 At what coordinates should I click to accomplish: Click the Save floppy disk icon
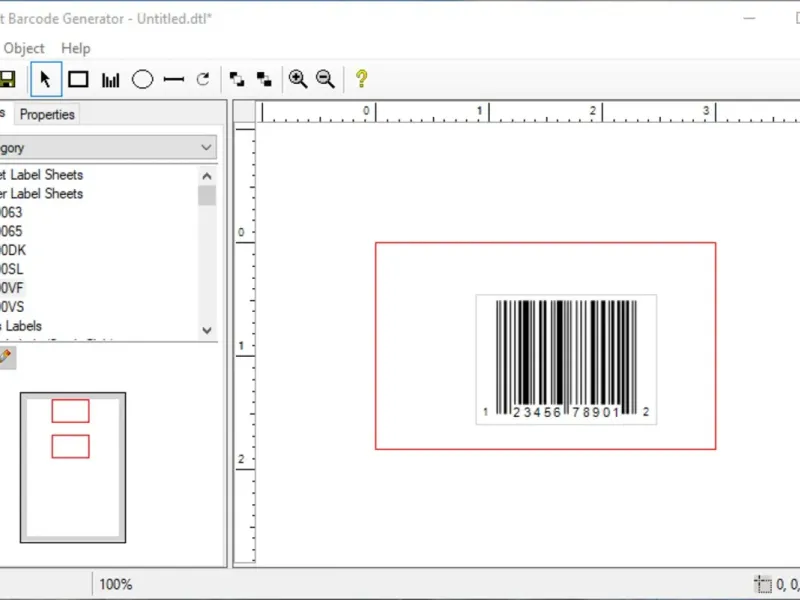point(7,80)
